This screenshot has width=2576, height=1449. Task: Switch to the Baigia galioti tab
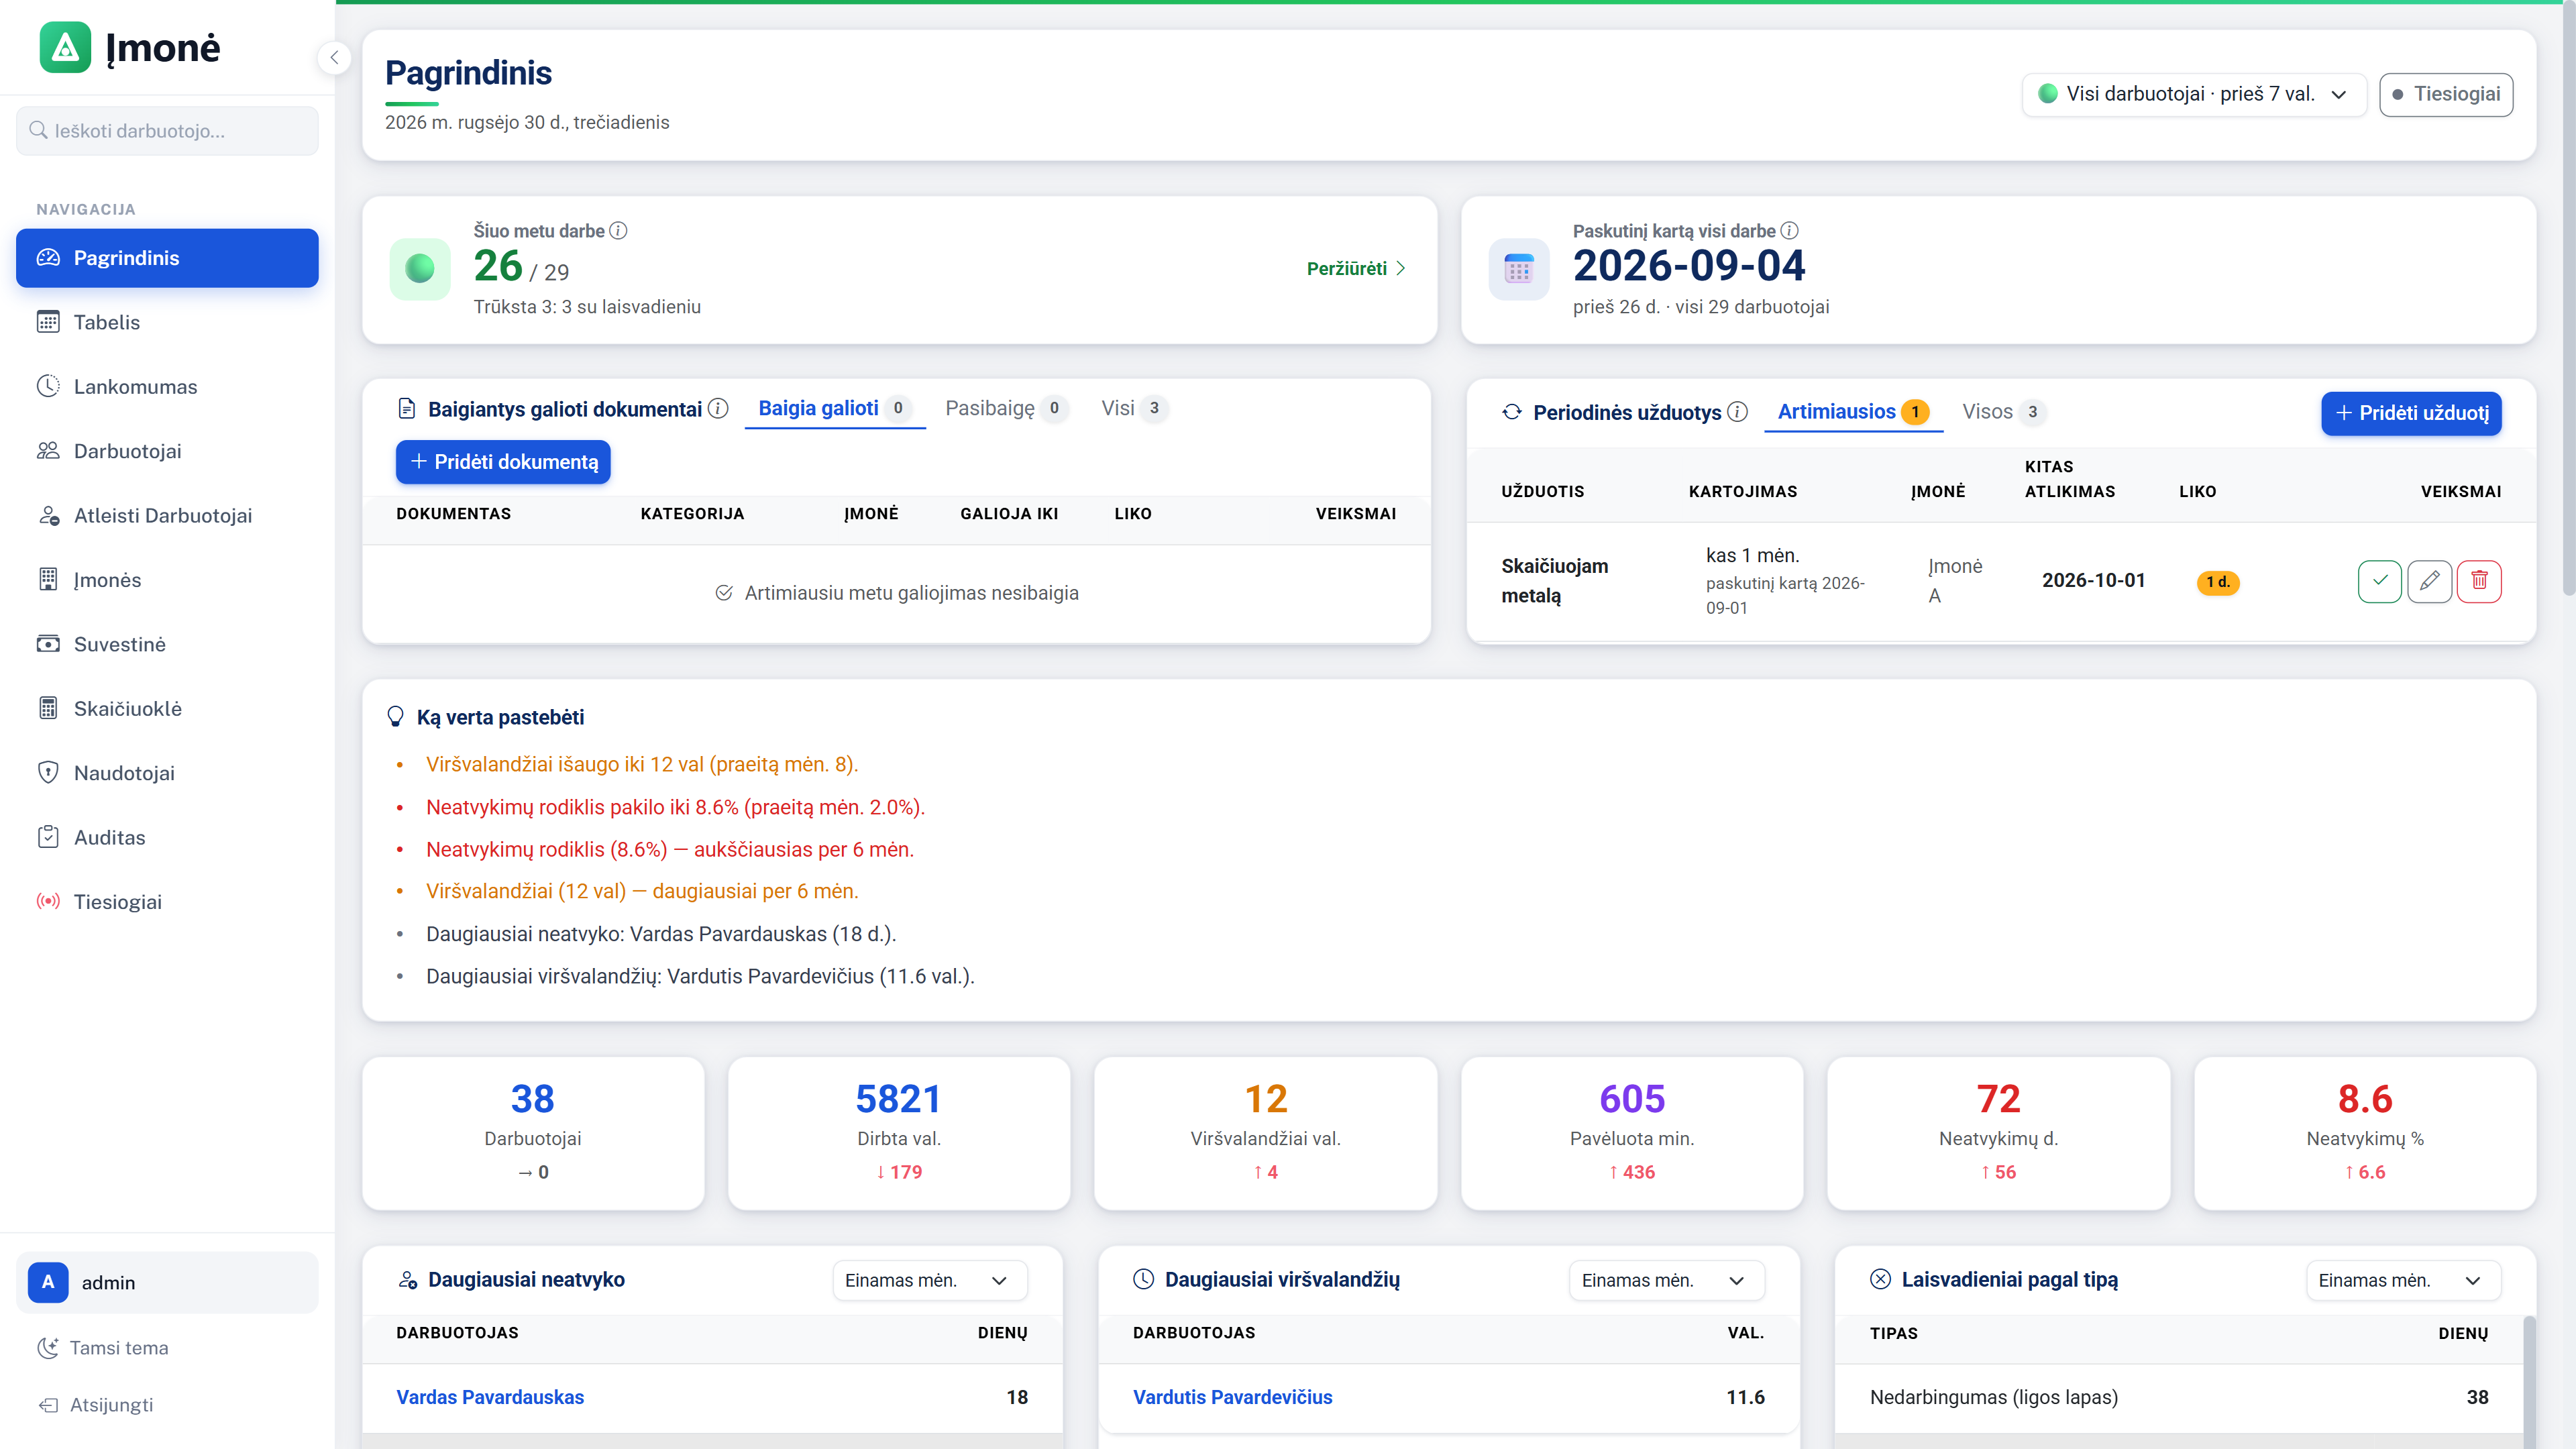[834, 408]
